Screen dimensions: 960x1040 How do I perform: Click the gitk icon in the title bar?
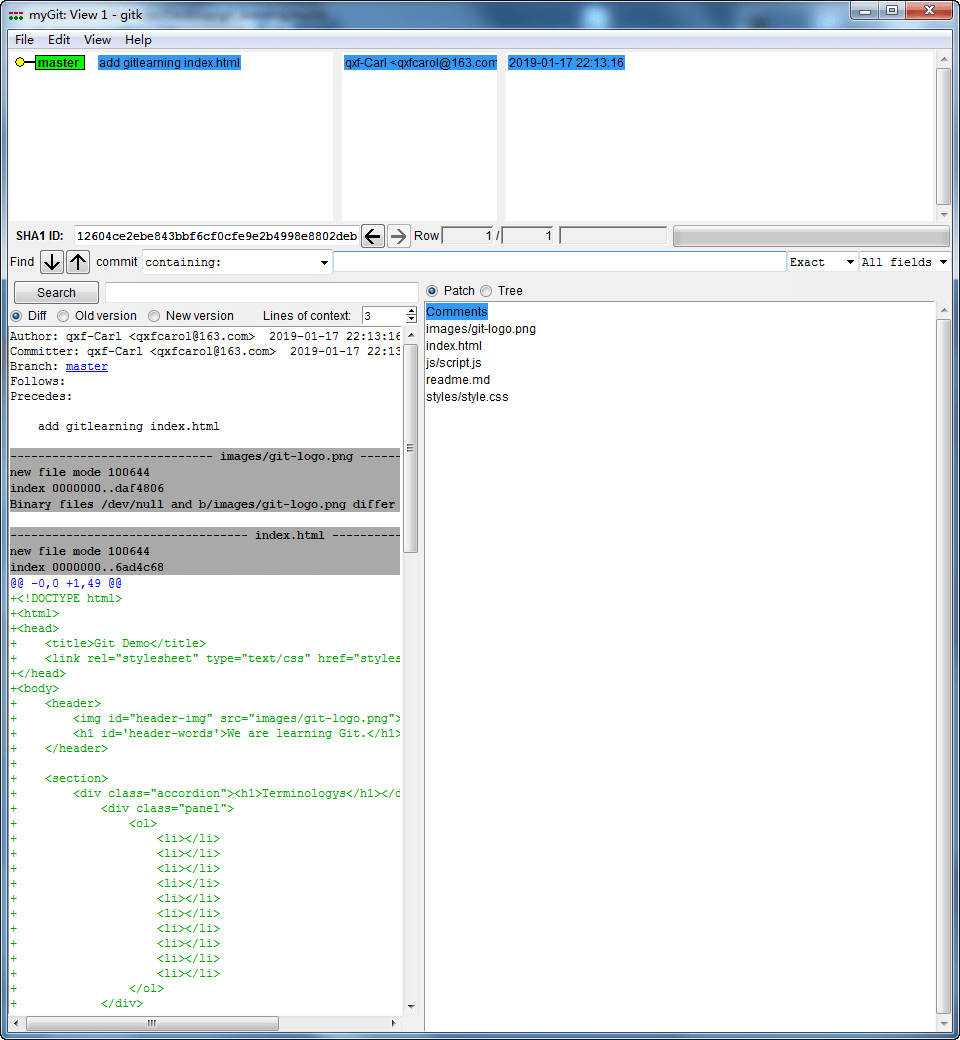tap(16, 15)
